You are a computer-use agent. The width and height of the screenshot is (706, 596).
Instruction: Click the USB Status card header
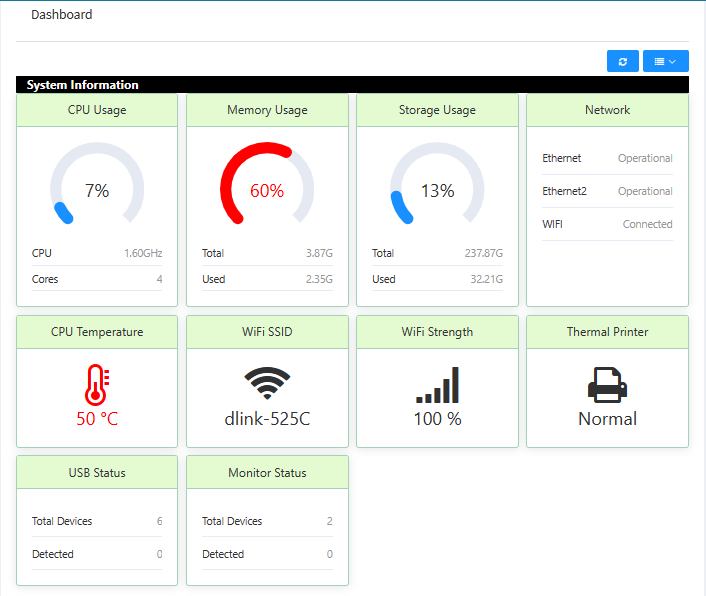(x=97, y=472)
